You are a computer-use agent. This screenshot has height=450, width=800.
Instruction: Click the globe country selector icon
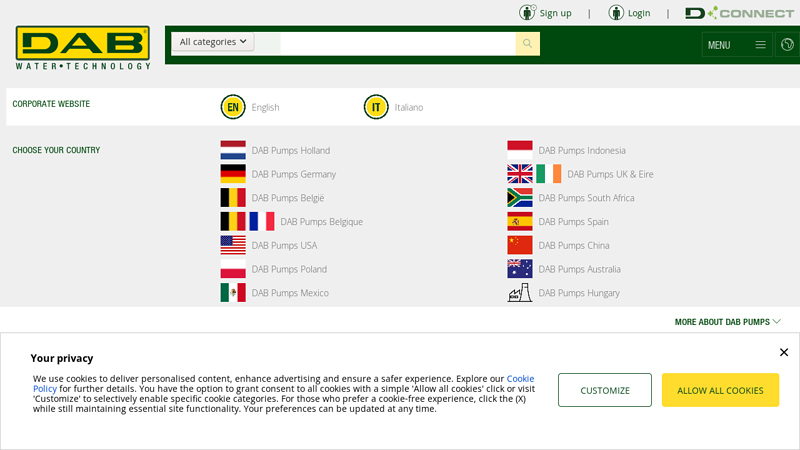[x=787, y=45]
